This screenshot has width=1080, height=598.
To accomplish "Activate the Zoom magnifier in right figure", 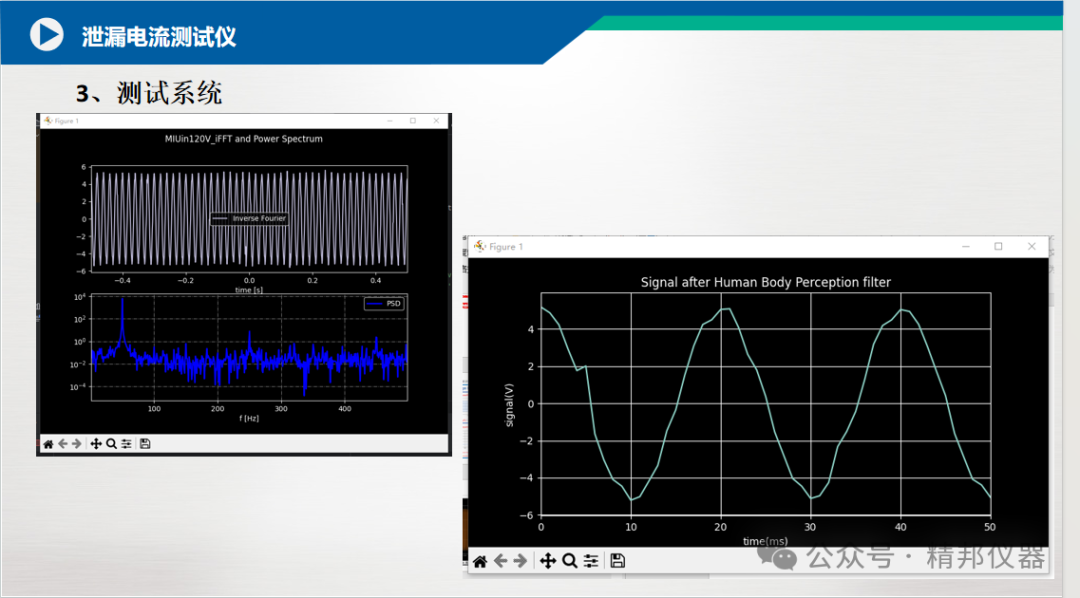I will pos(570,561).
